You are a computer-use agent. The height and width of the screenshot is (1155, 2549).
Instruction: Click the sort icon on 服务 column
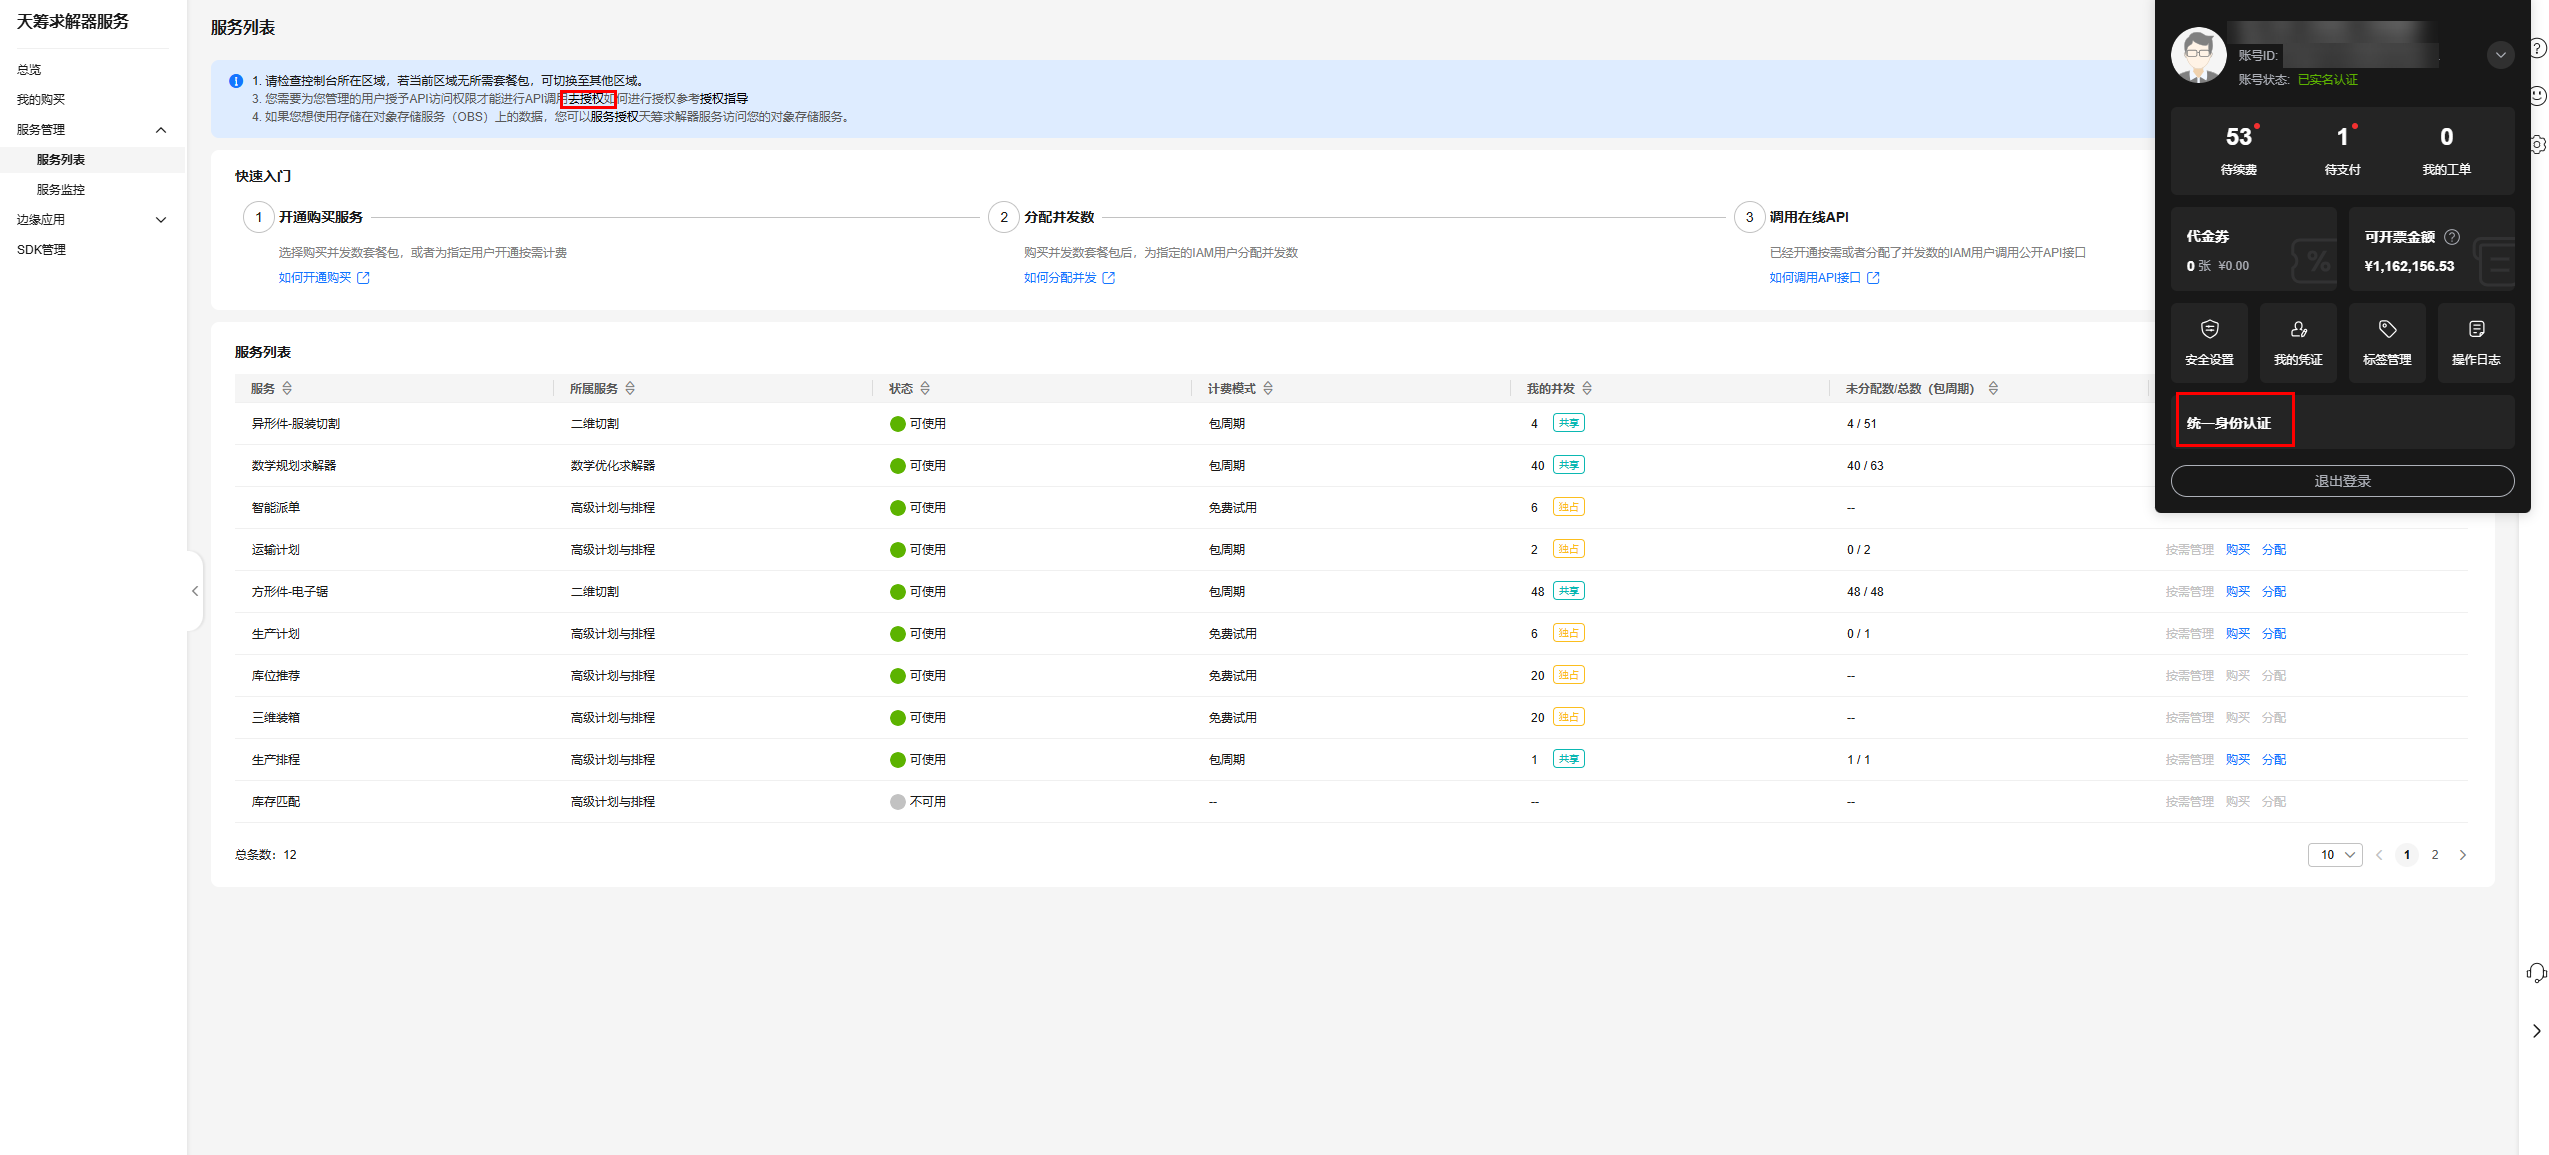(x=287, y=388)
